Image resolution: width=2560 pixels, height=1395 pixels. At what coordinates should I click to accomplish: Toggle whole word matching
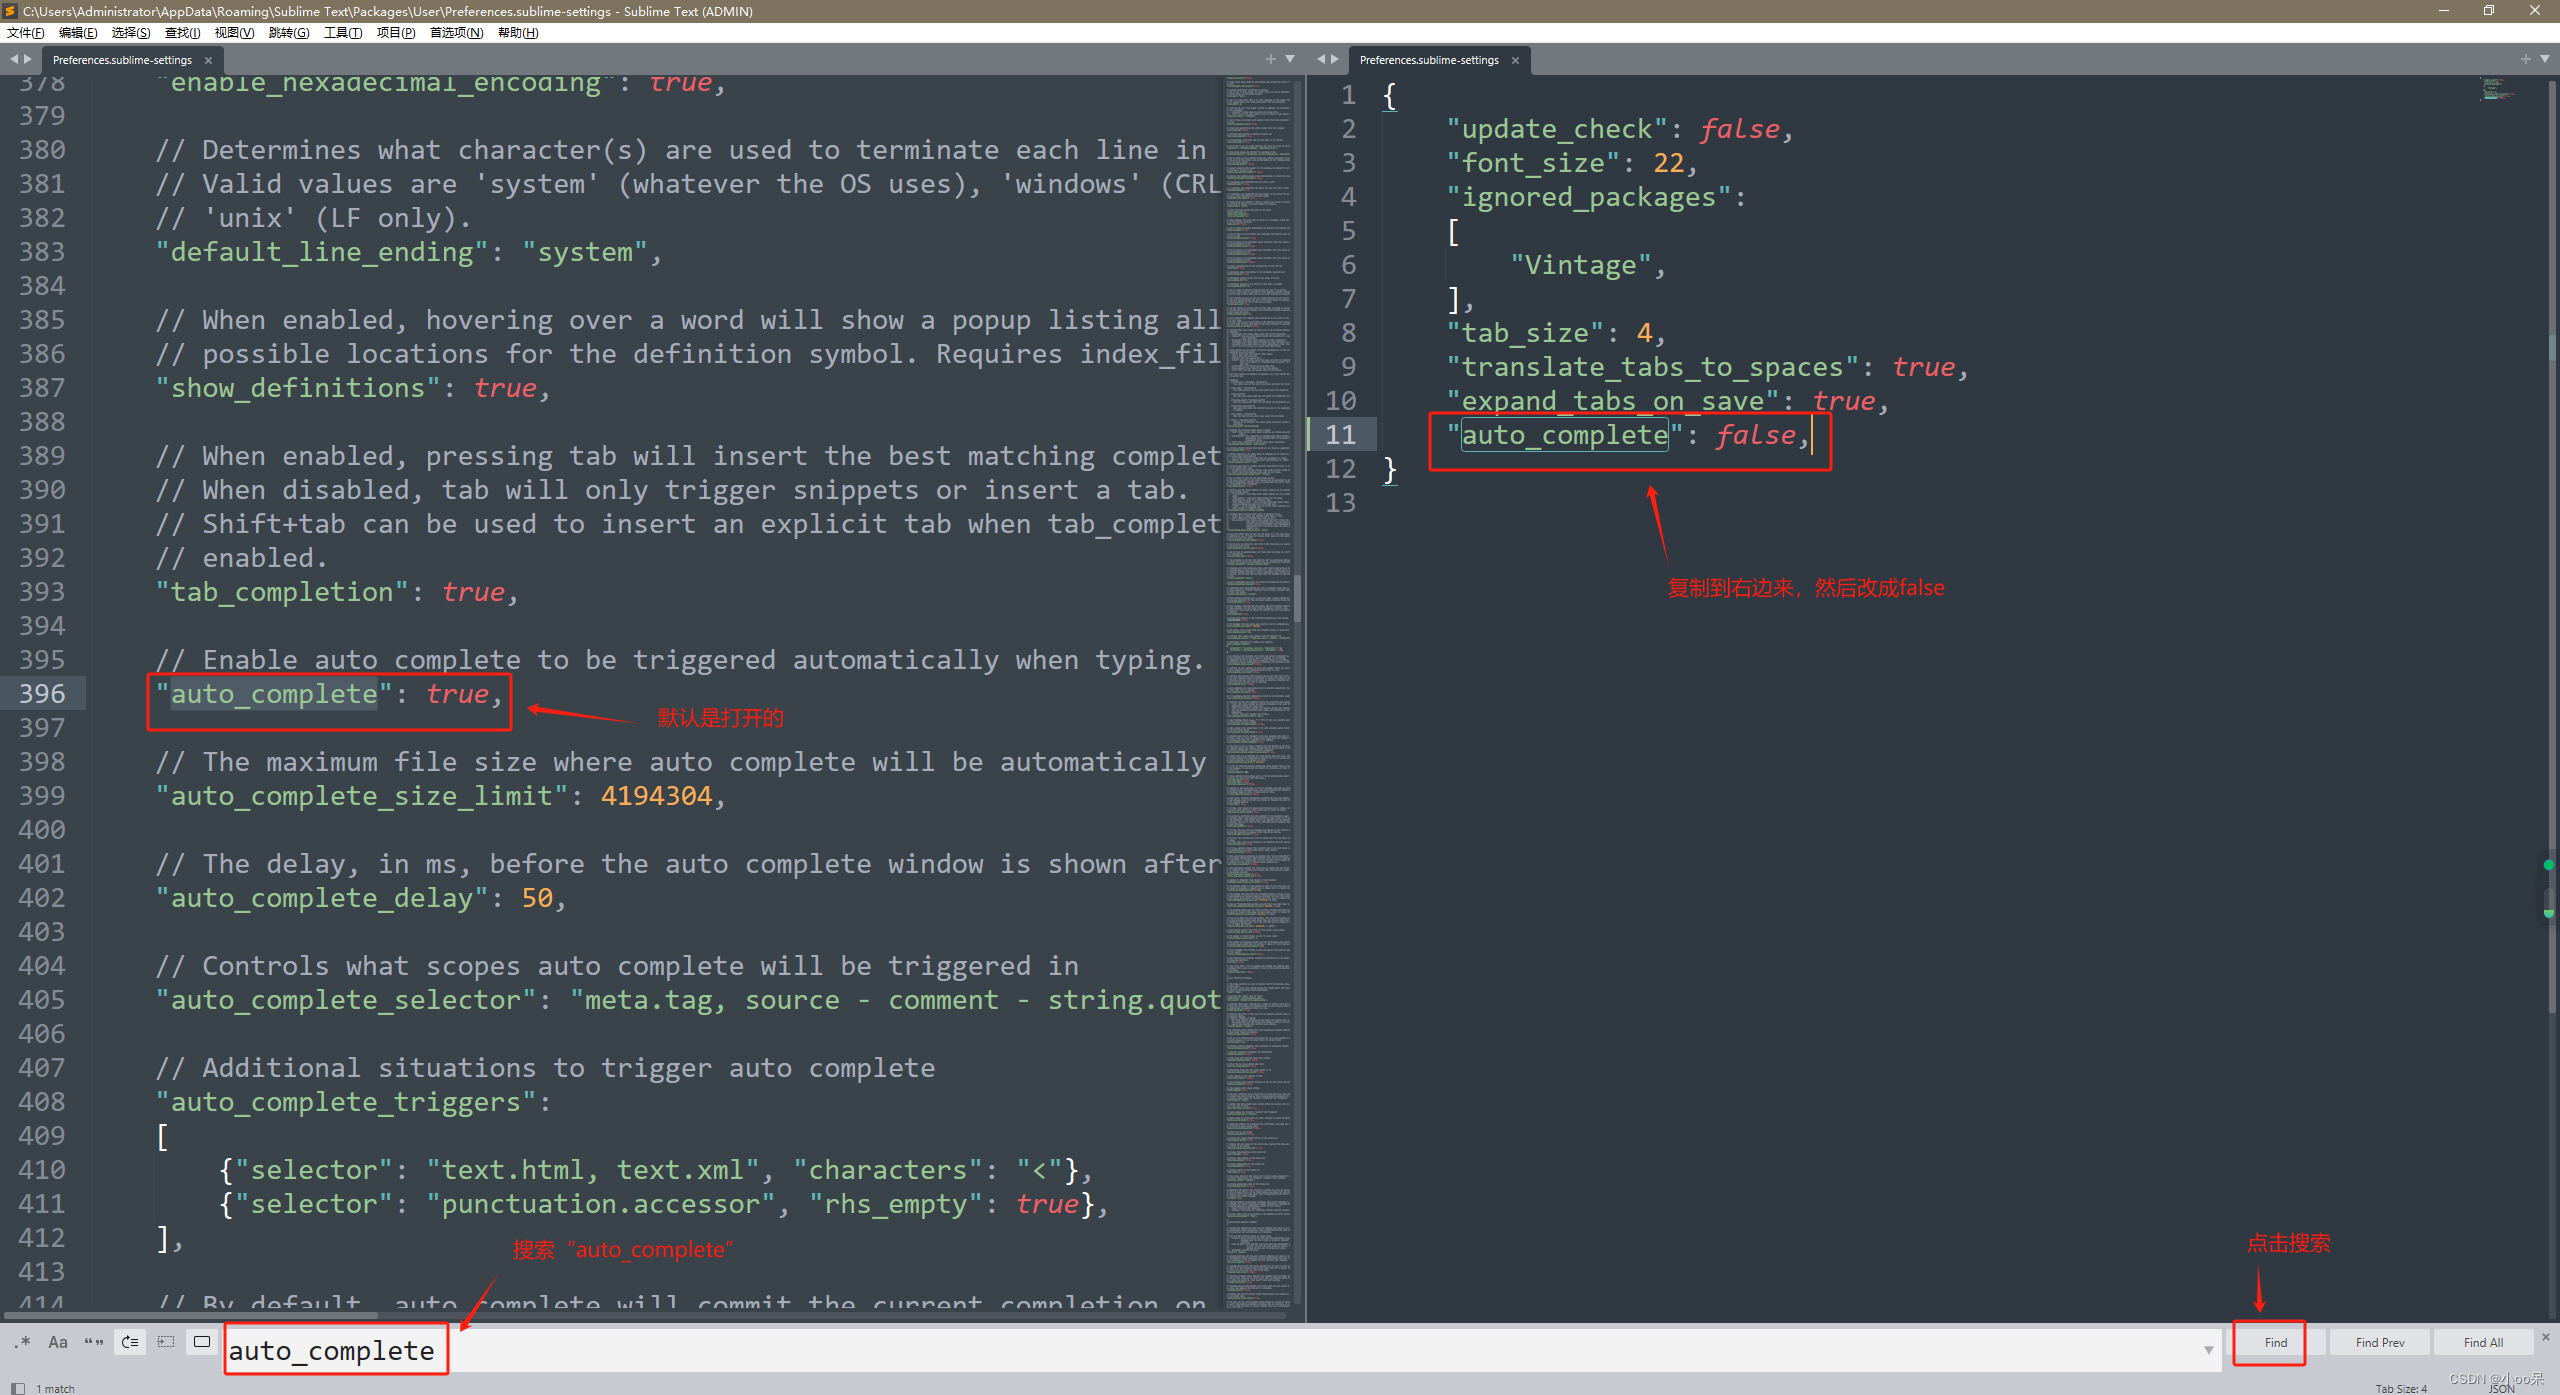pyautogui.click(x=94, y=1343)
